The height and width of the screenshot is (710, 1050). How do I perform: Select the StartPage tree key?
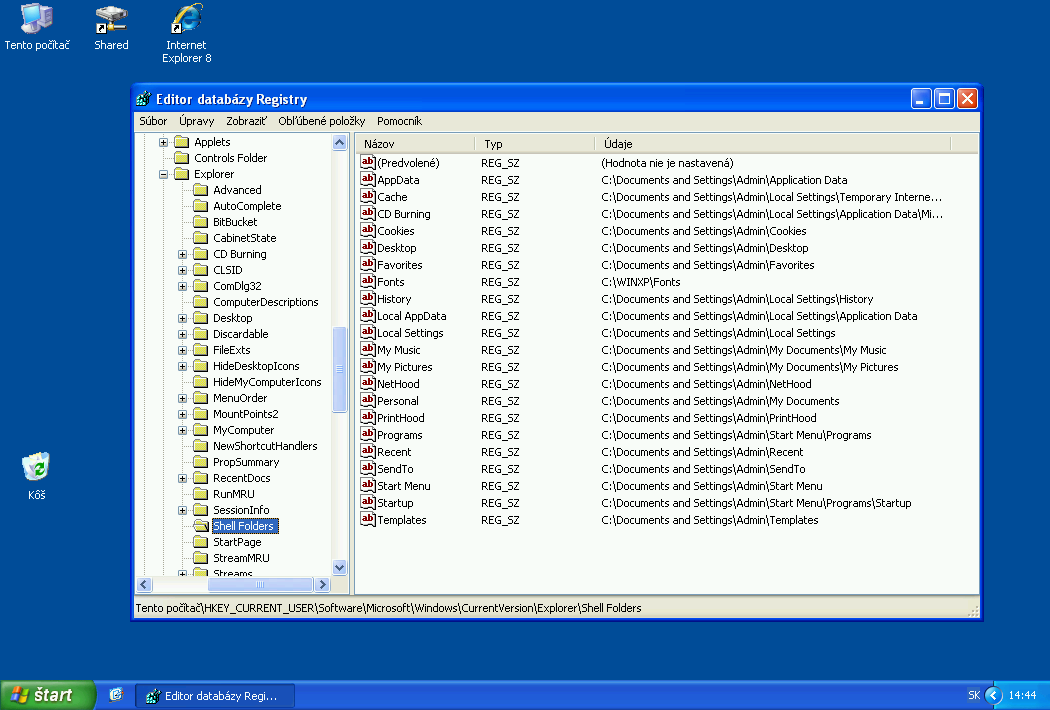[237, 542]
